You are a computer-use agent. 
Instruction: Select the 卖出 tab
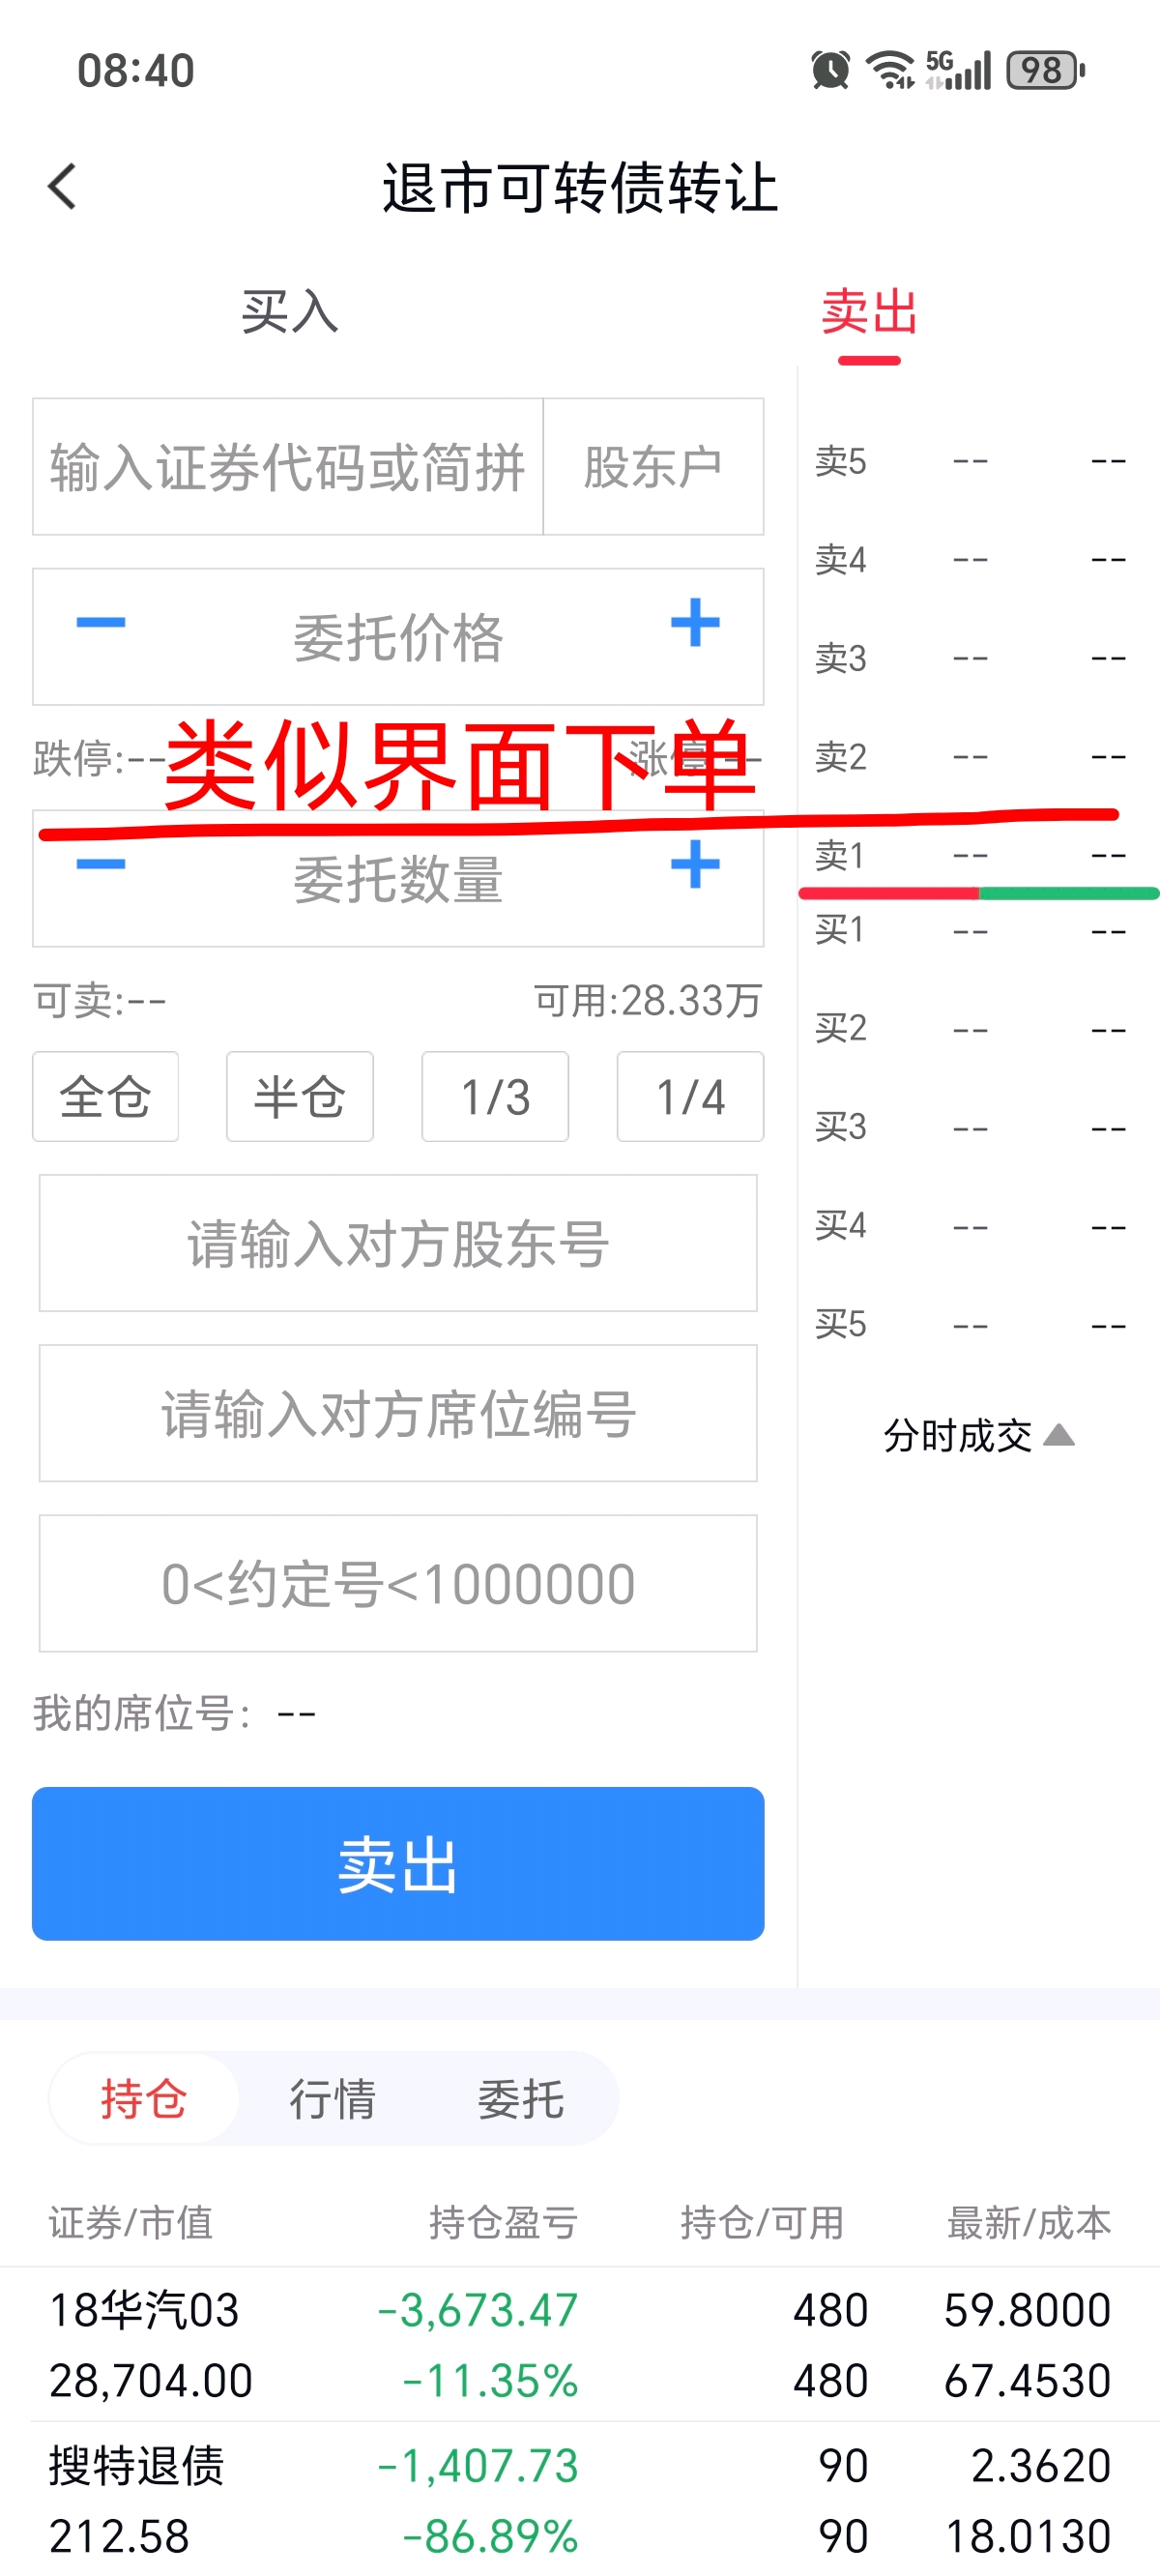tap(869, 312)
